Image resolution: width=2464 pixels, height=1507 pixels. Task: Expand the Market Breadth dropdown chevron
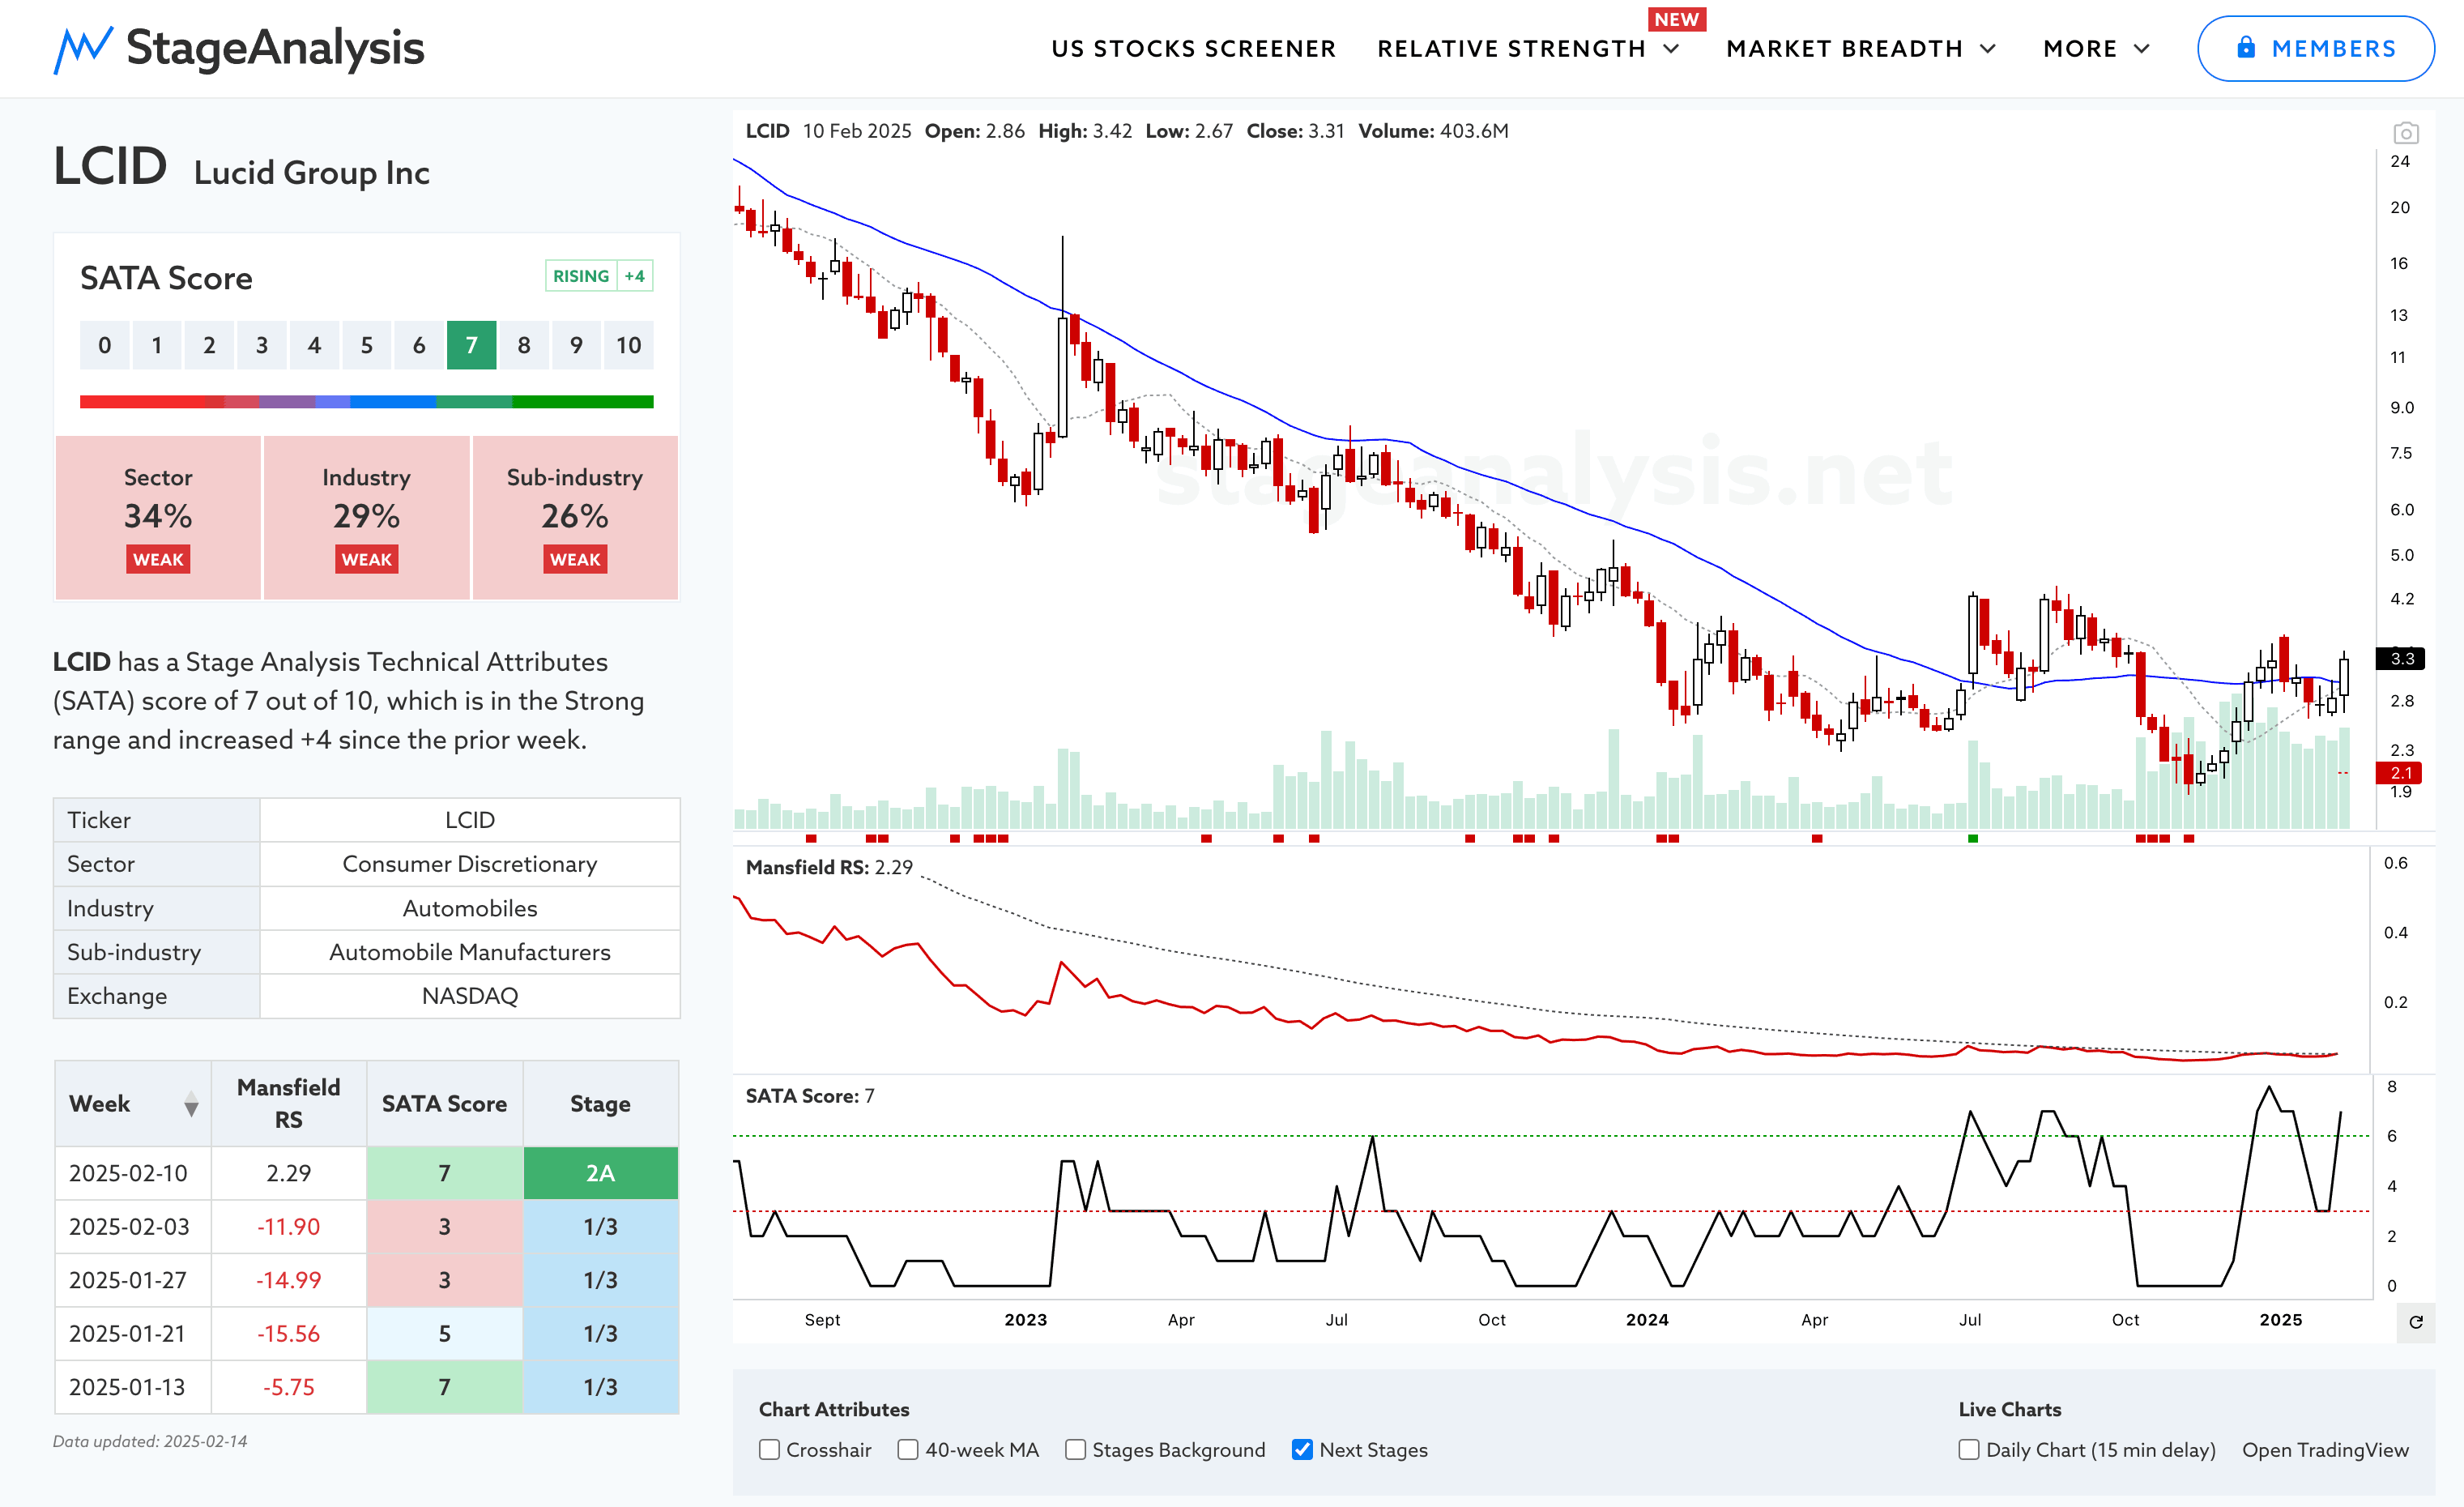(1988, 49)
